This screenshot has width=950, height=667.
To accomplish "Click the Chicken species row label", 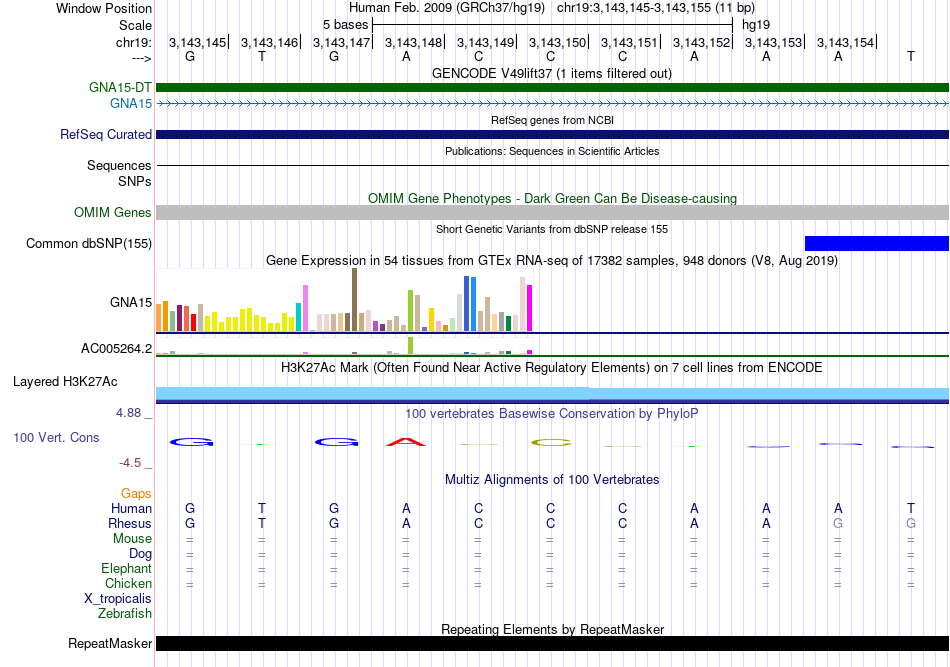I will (x=128, y=583).
